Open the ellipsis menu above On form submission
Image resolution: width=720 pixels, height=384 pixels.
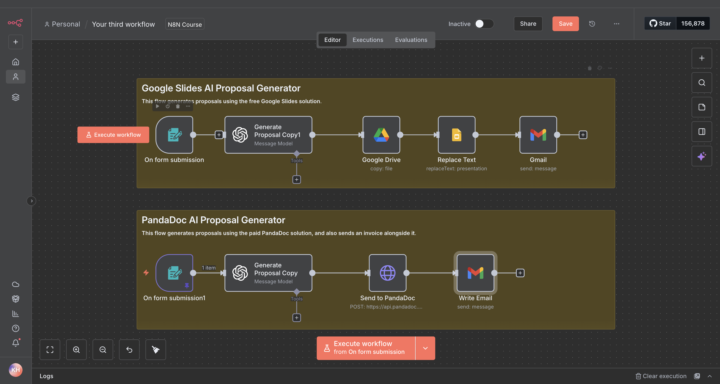tap(188, 106)
